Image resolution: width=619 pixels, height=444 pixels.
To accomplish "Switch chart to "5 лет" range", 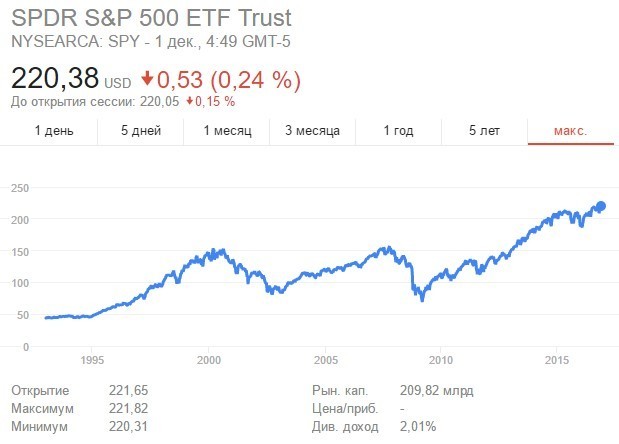I will pyautogui.click(x=485, y=131).
